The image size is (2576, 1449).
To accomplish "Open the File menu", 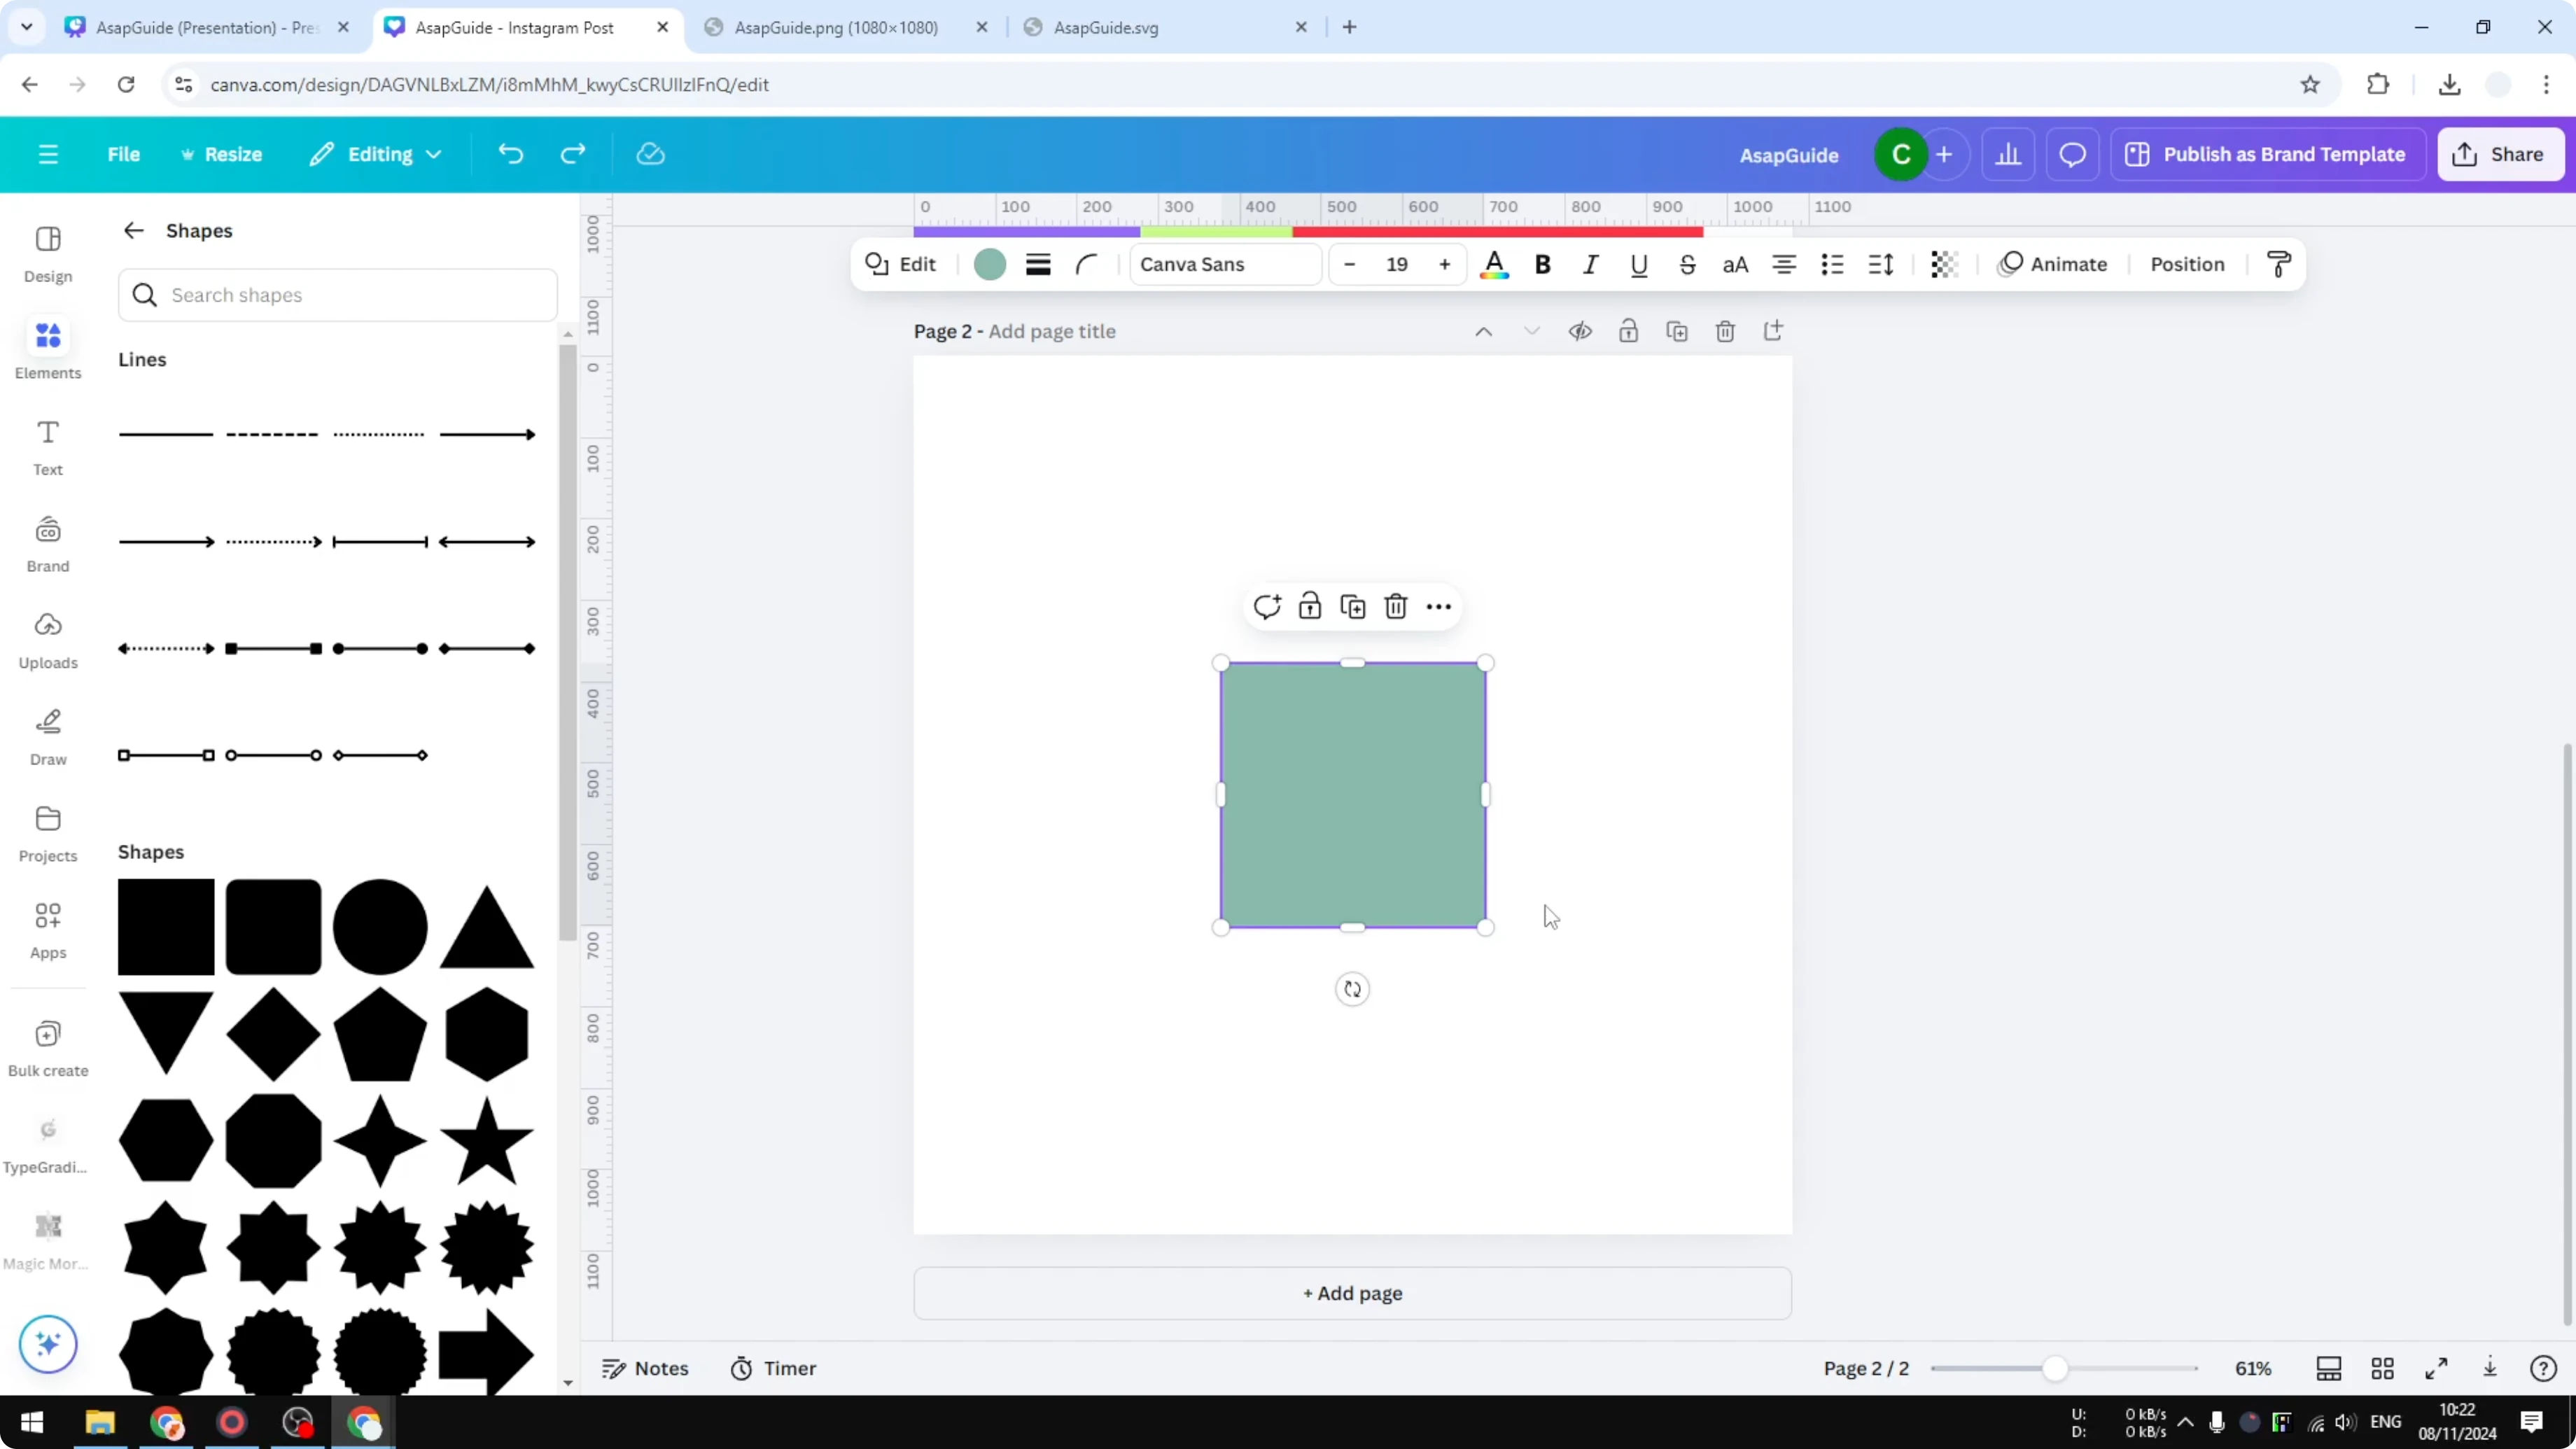I will tap(124, 153).
